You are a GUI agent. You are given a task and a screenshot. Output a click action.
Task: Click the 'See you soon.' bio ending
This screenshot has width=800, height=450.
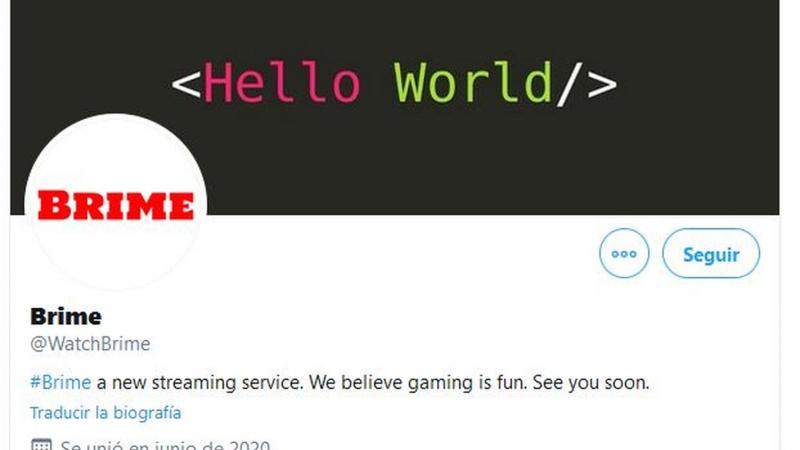click(591, 382)
